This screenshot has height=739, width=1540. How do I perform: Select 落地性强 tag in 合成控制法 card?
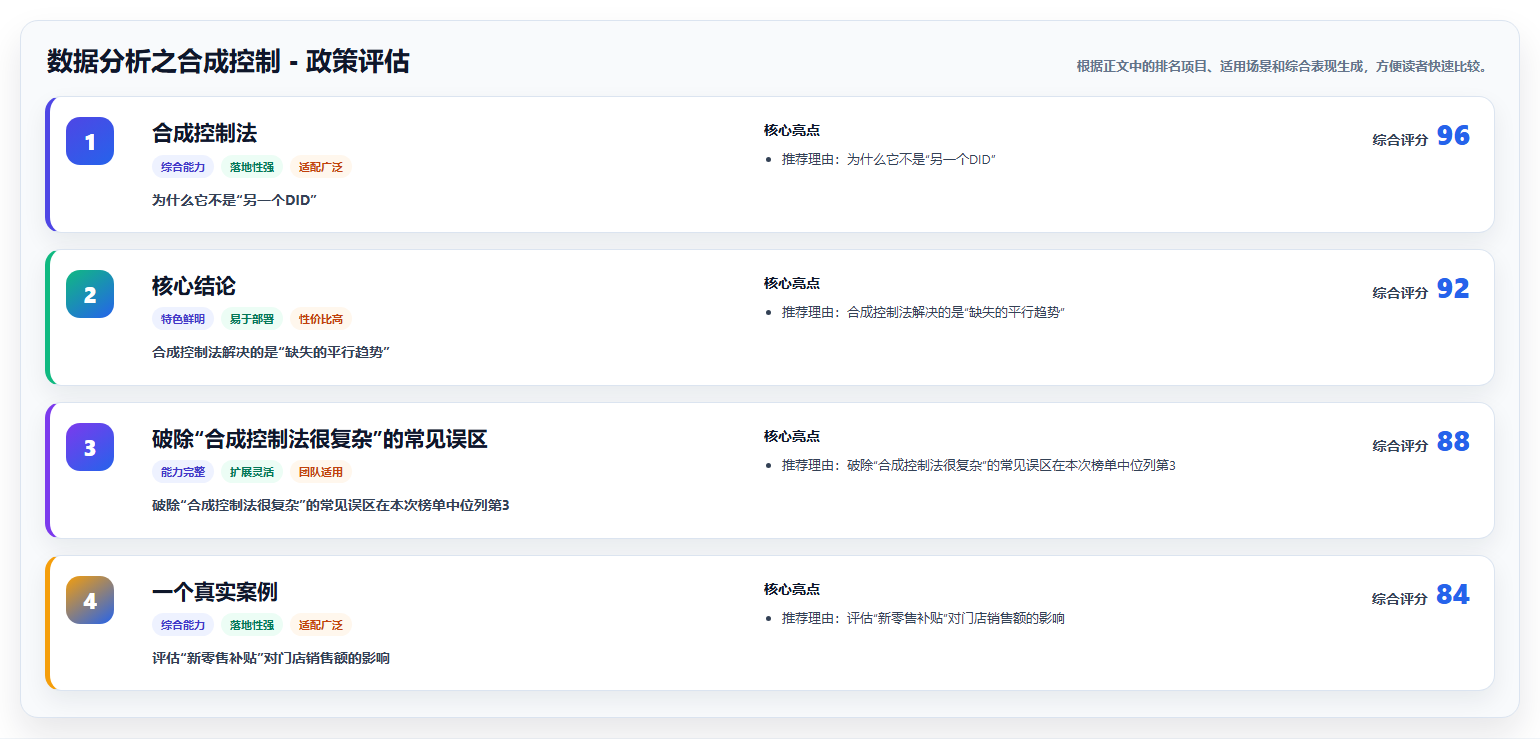[x=252, y=167]
